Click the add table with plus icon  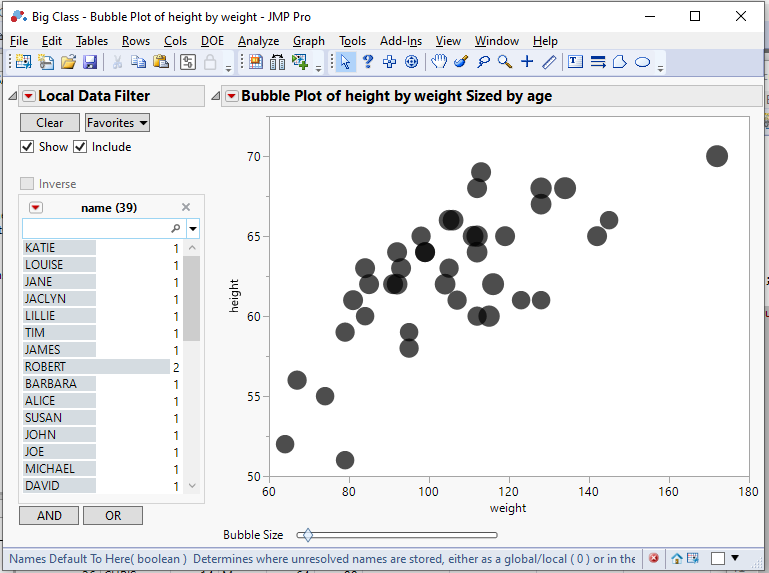(300, 62)
